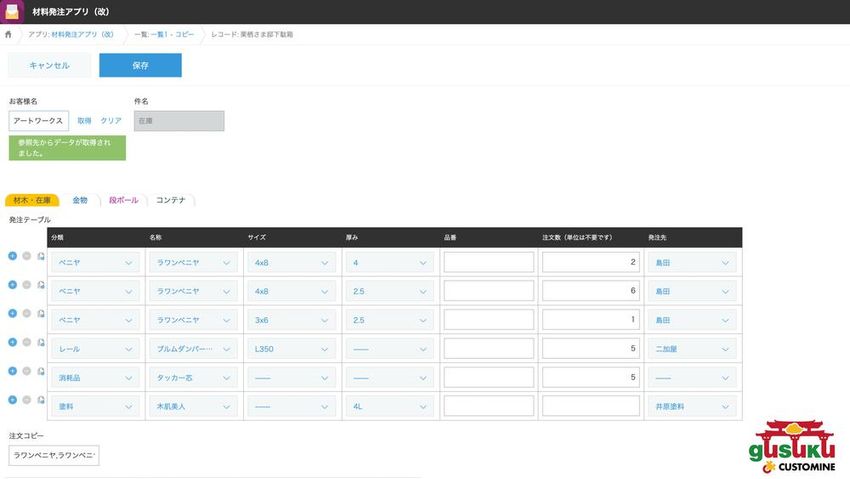Click the copy-row icon on third table row
Viewport: 850px width, 479px height.
coord(41,314)
